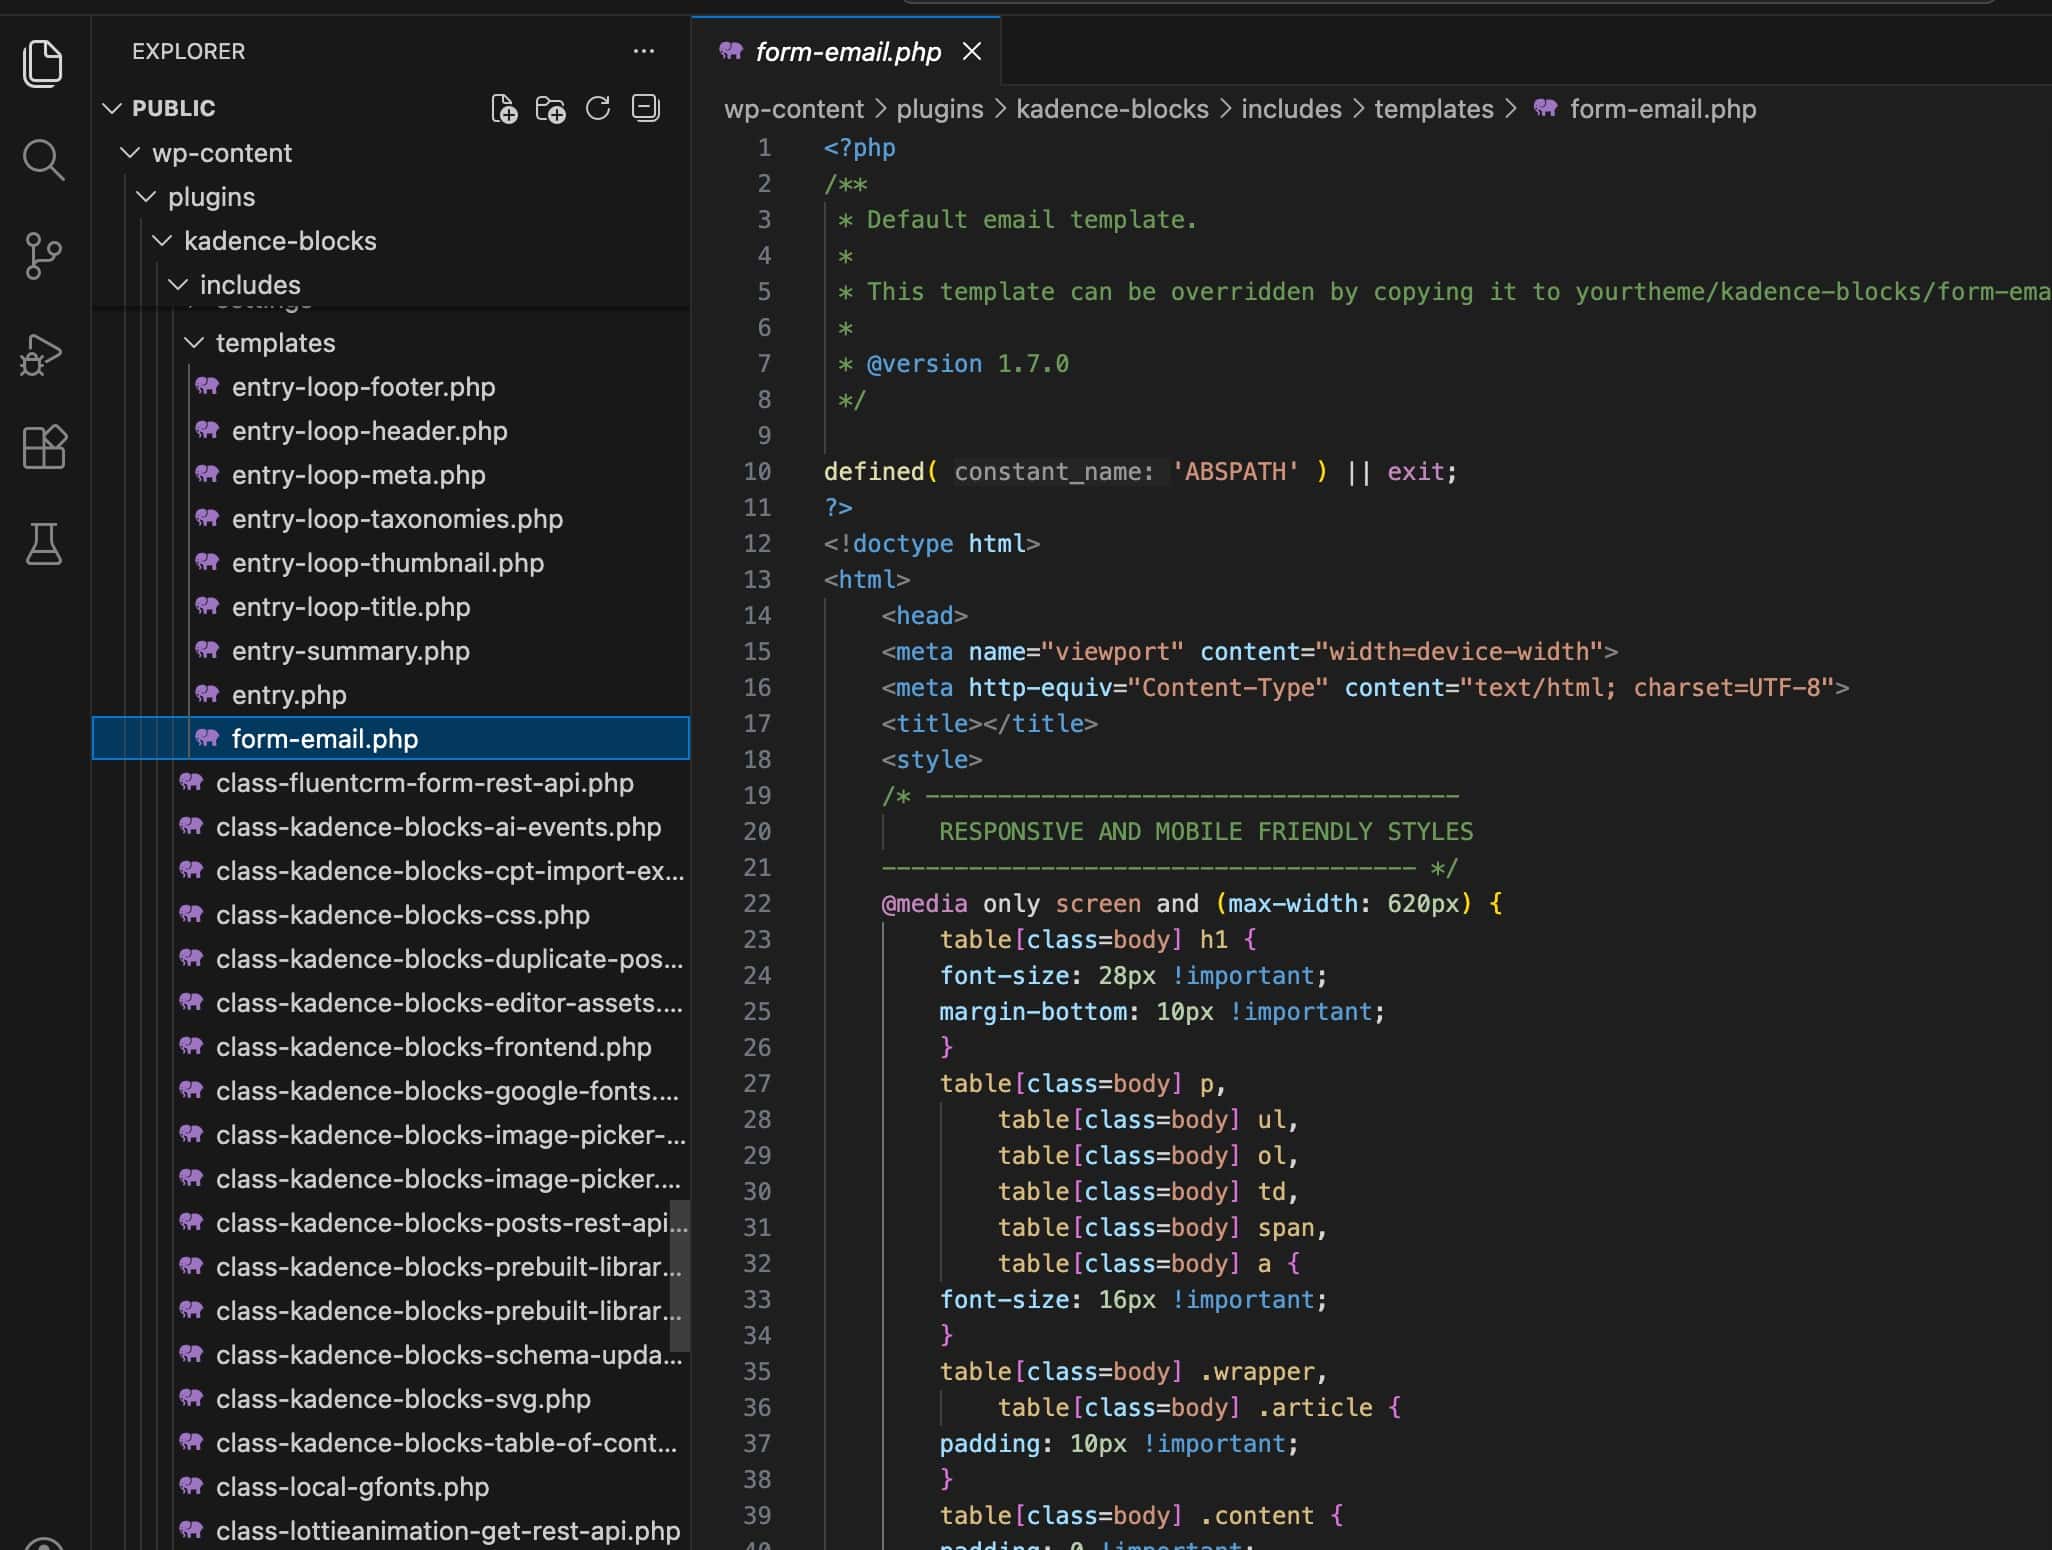Open Run and Debug view icon
The height and width of the screenshot is (1550, 2052).
tap(42, 354)
